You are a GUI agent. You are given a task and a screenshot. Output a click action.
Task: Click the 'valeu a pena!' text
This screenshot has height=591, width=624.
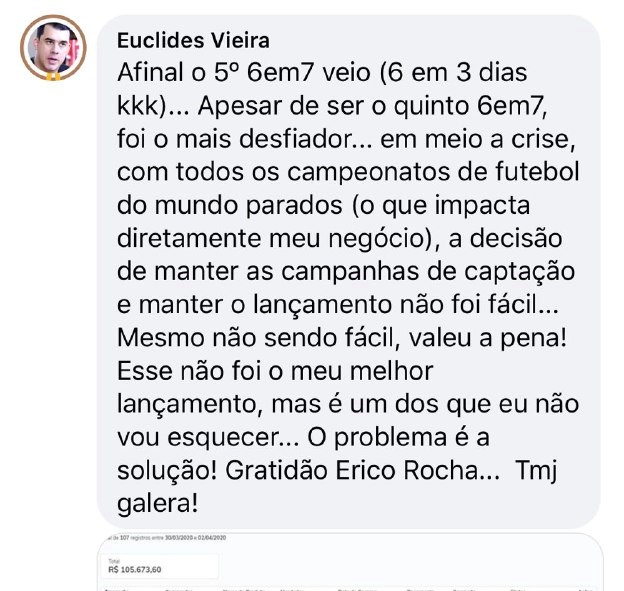488,338
